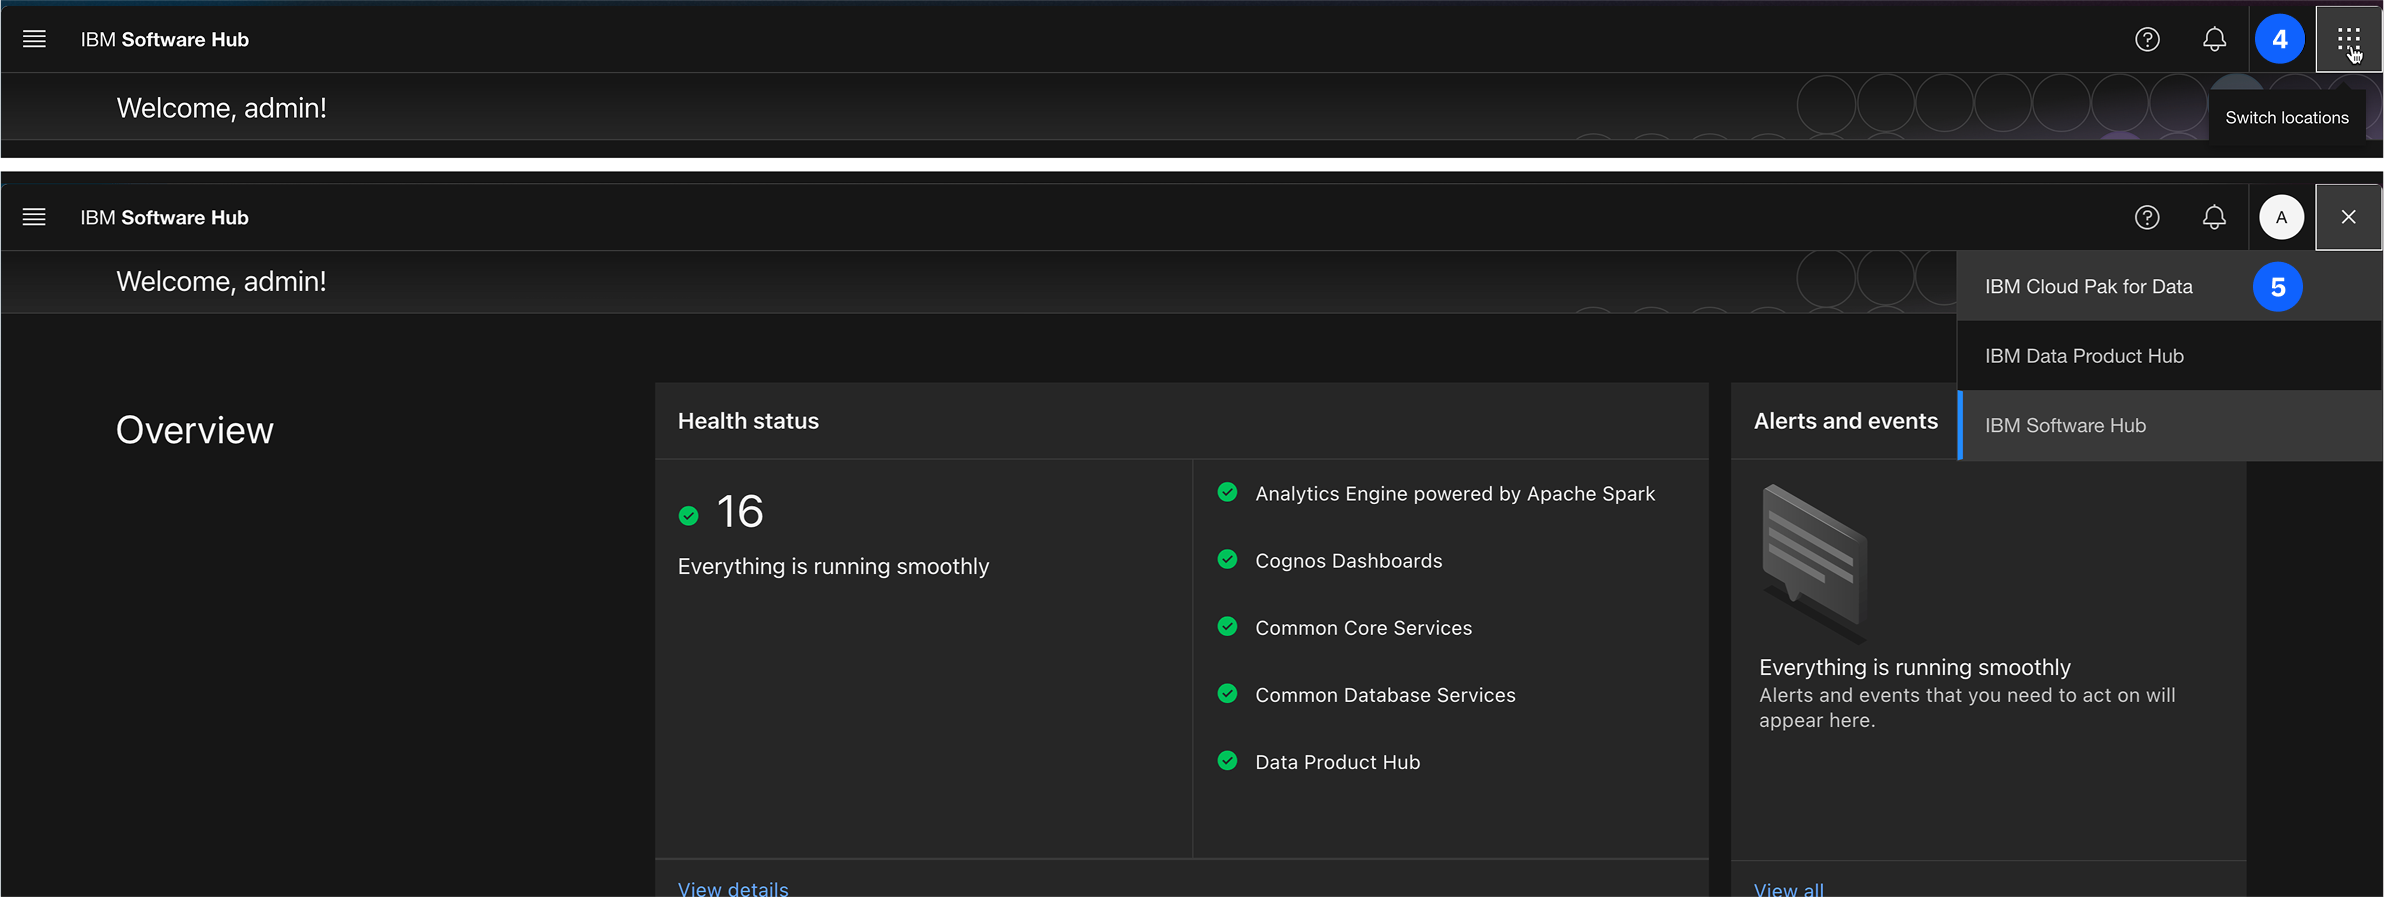Click the help icon beside the lower bell
Viewport: 2384px width, 897px height.
click(x=2147, y=217)
